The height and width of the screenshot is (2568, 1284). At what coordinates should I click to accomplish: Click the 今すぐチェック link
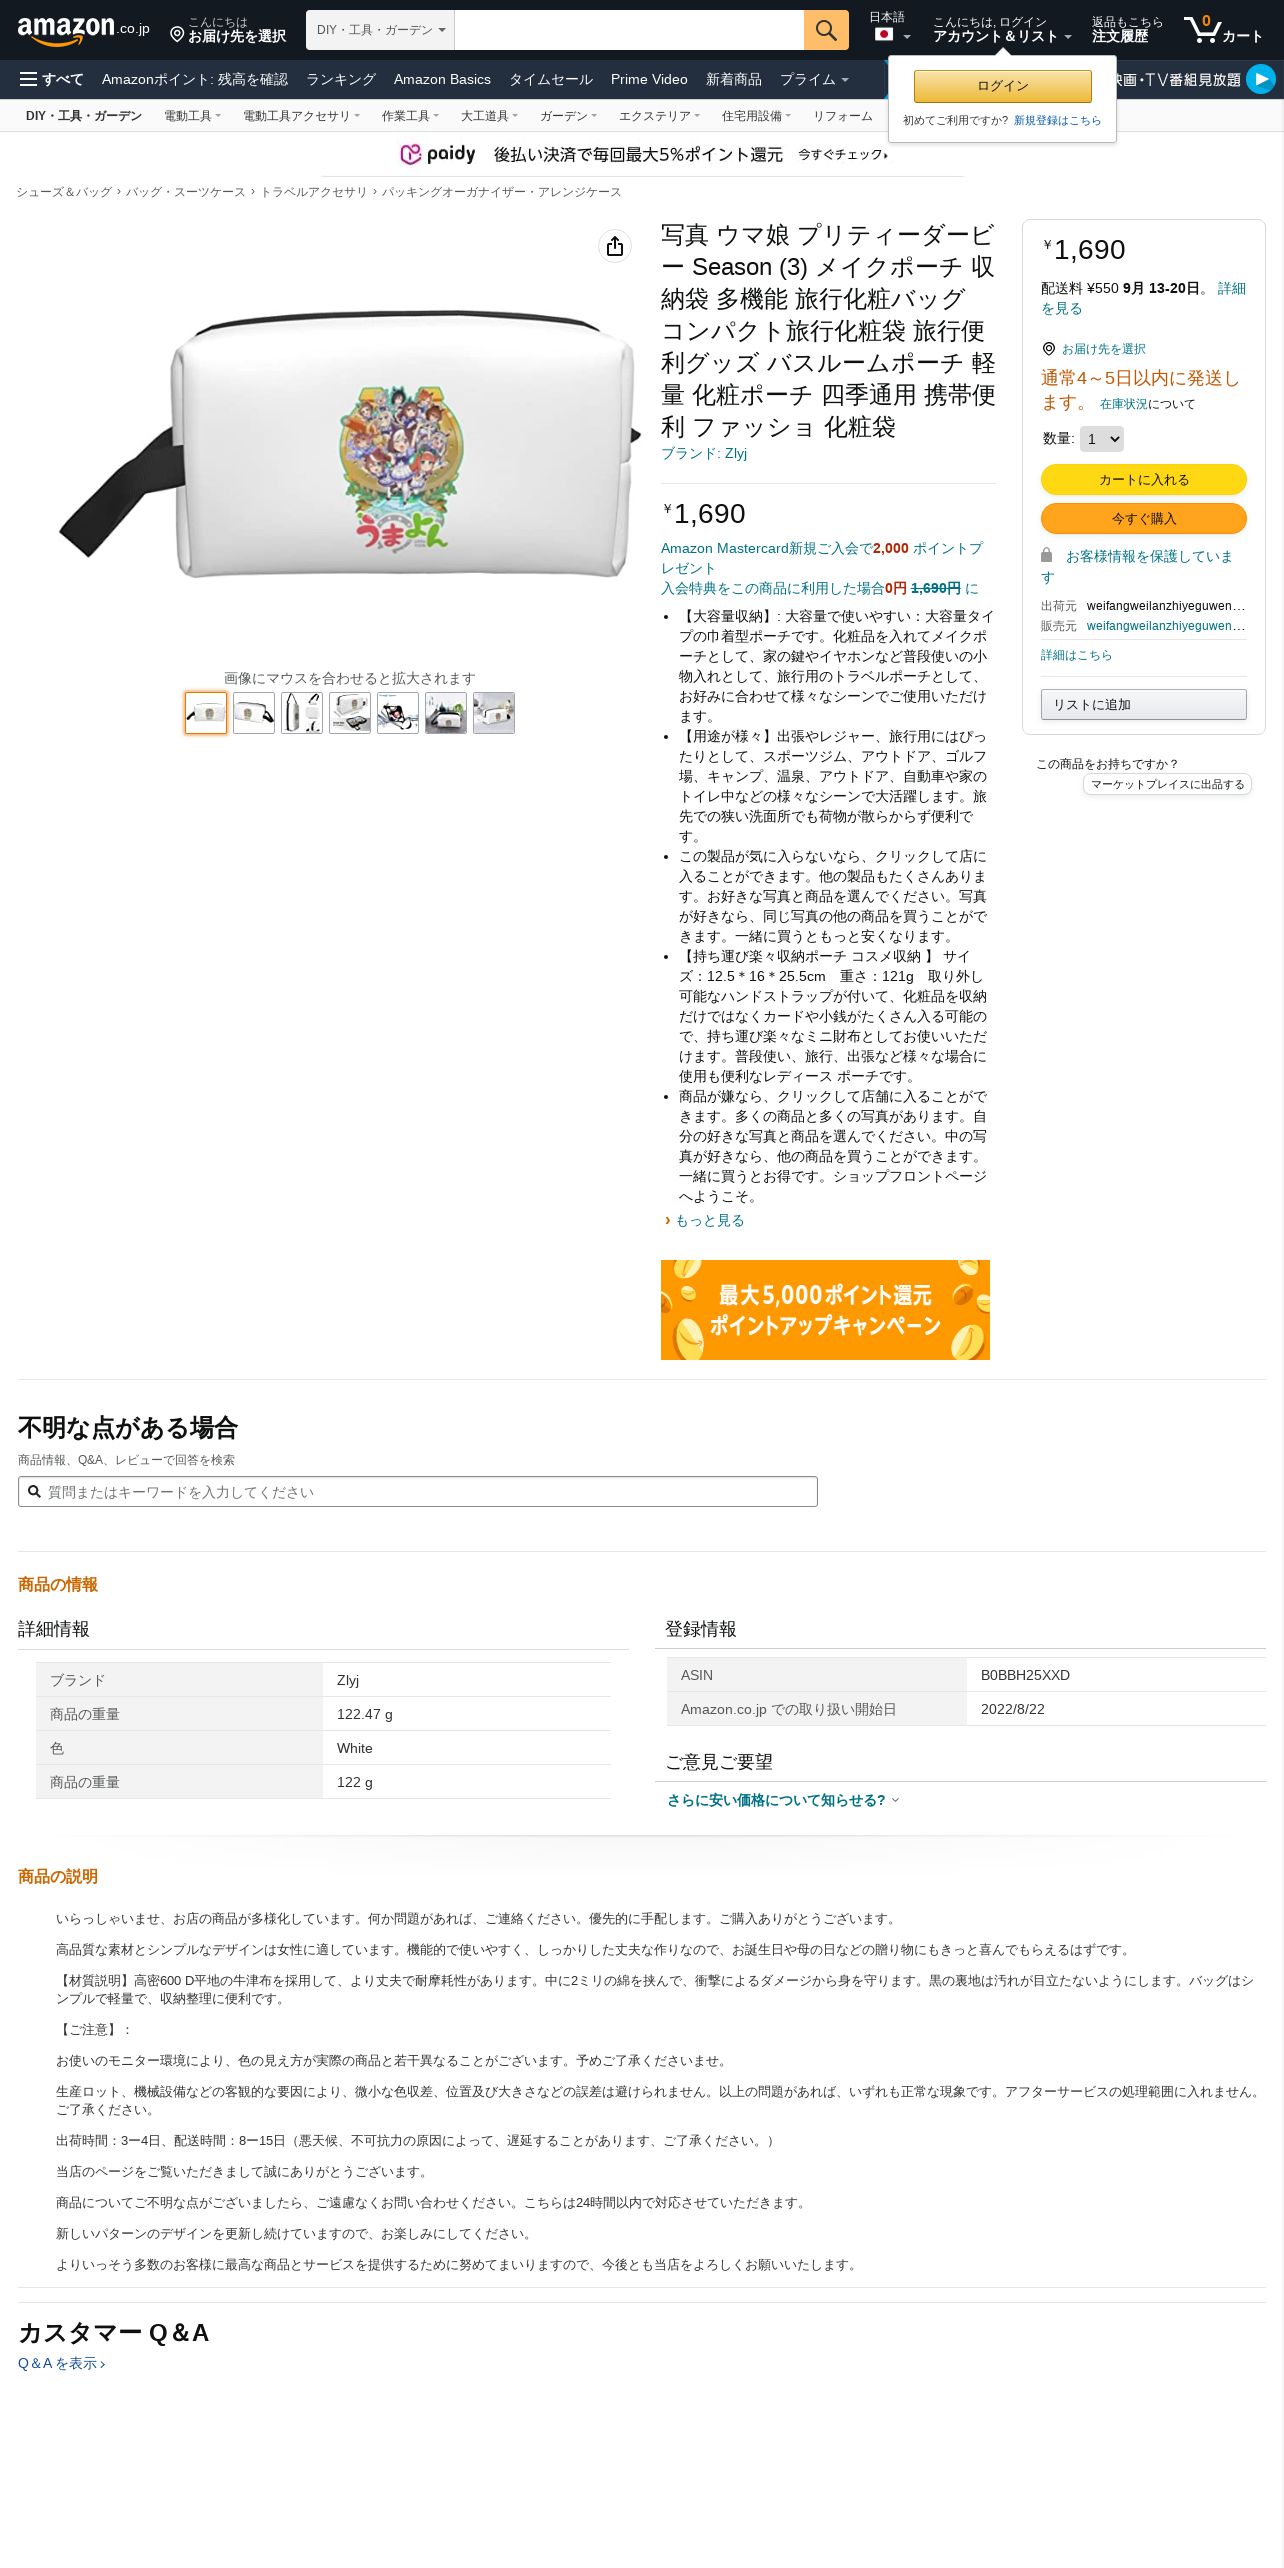click(843, 154)
